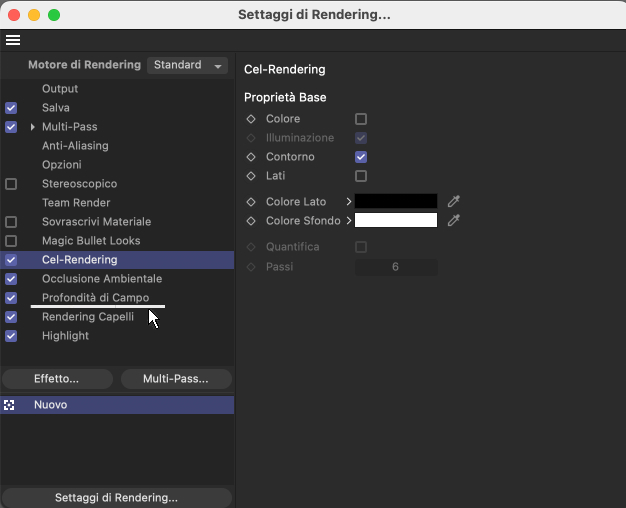Select the Anti-Aliasing settings item
The height and width of the screenshot is (508, 626).
coord(75,146)
